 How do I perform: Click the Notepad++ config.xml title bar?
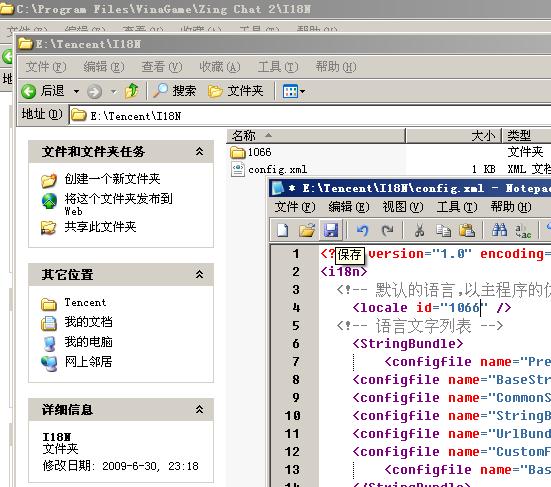pos(410,188)
